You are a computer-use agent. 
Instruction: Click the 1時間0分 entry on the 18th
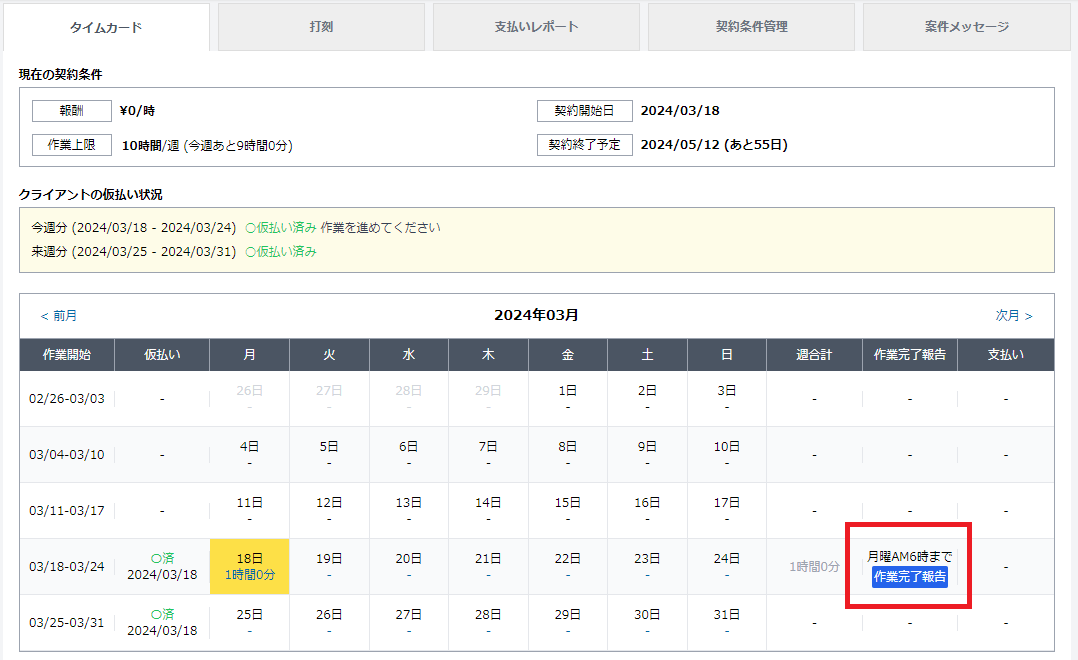pyautogui.click(x=250, y=575)
